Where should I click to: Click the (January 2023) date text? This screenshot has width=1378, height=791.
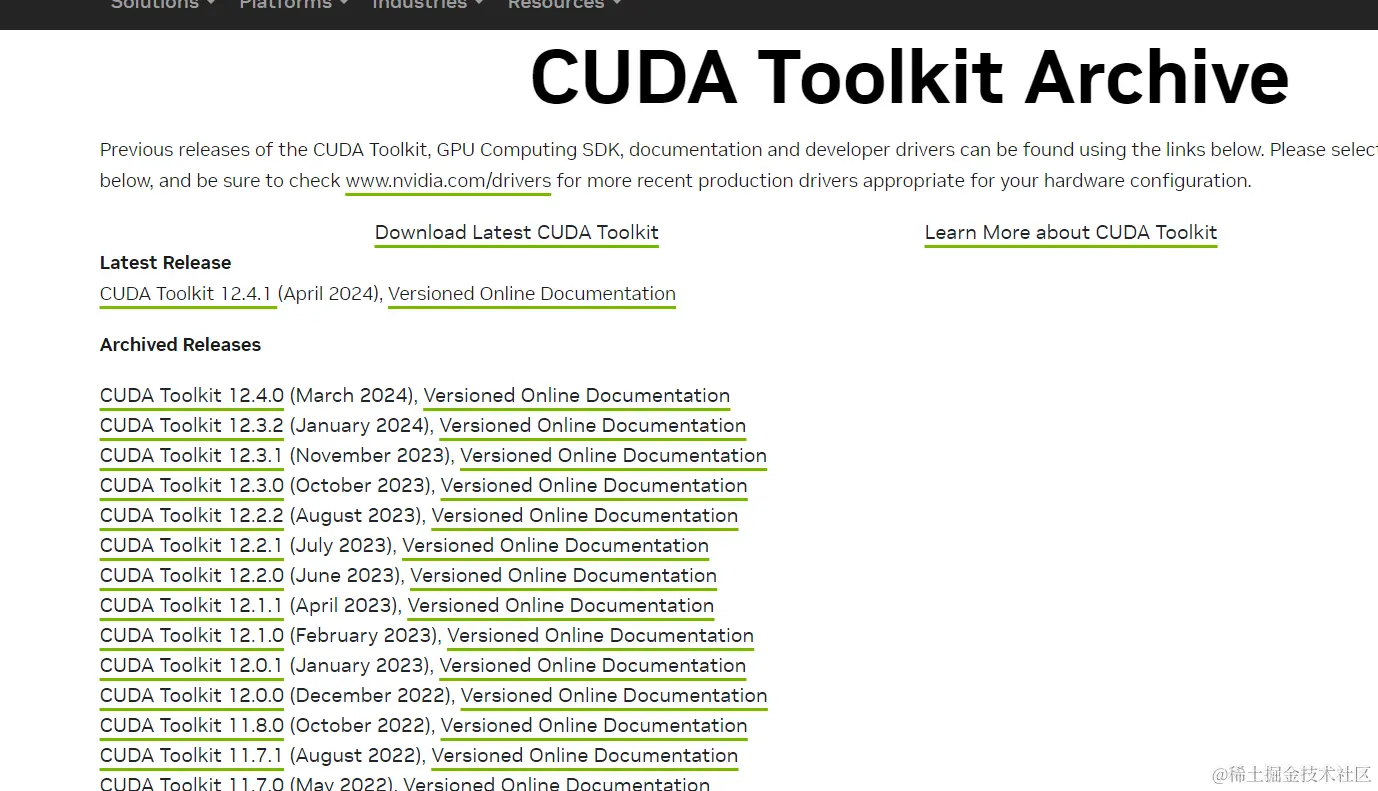(x=362, y=666)
